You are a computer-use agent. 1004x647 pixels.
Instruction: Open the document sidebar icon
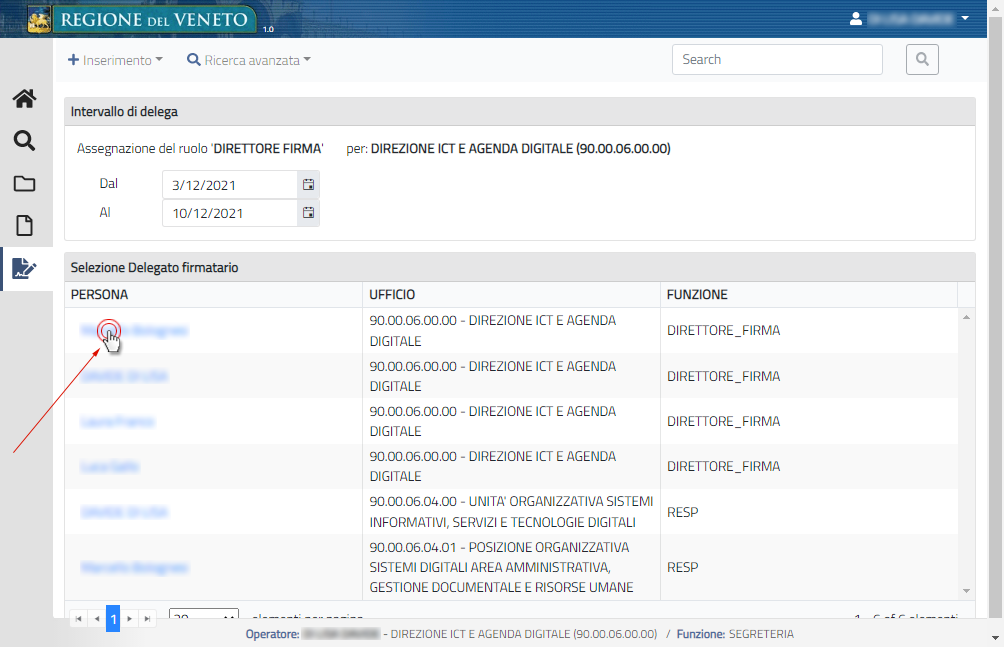point(24,226)
